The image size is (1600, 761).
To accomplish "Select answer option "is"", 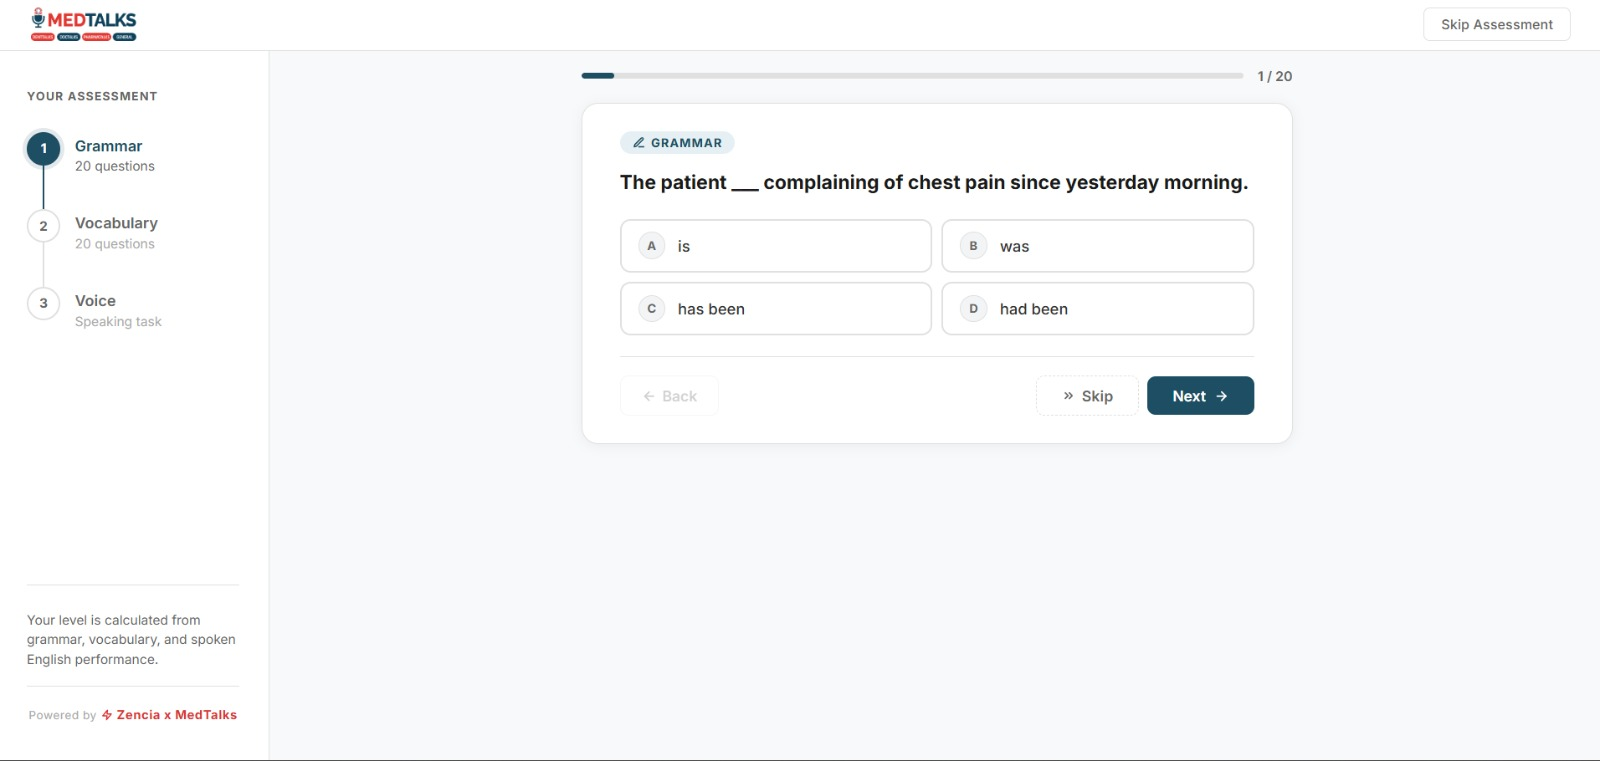I will point(776,246).
